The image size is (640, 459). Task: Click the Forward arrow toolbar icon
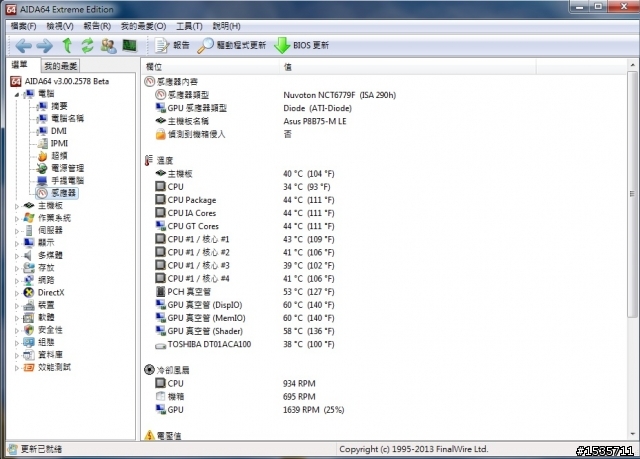[x=44, y=45]
